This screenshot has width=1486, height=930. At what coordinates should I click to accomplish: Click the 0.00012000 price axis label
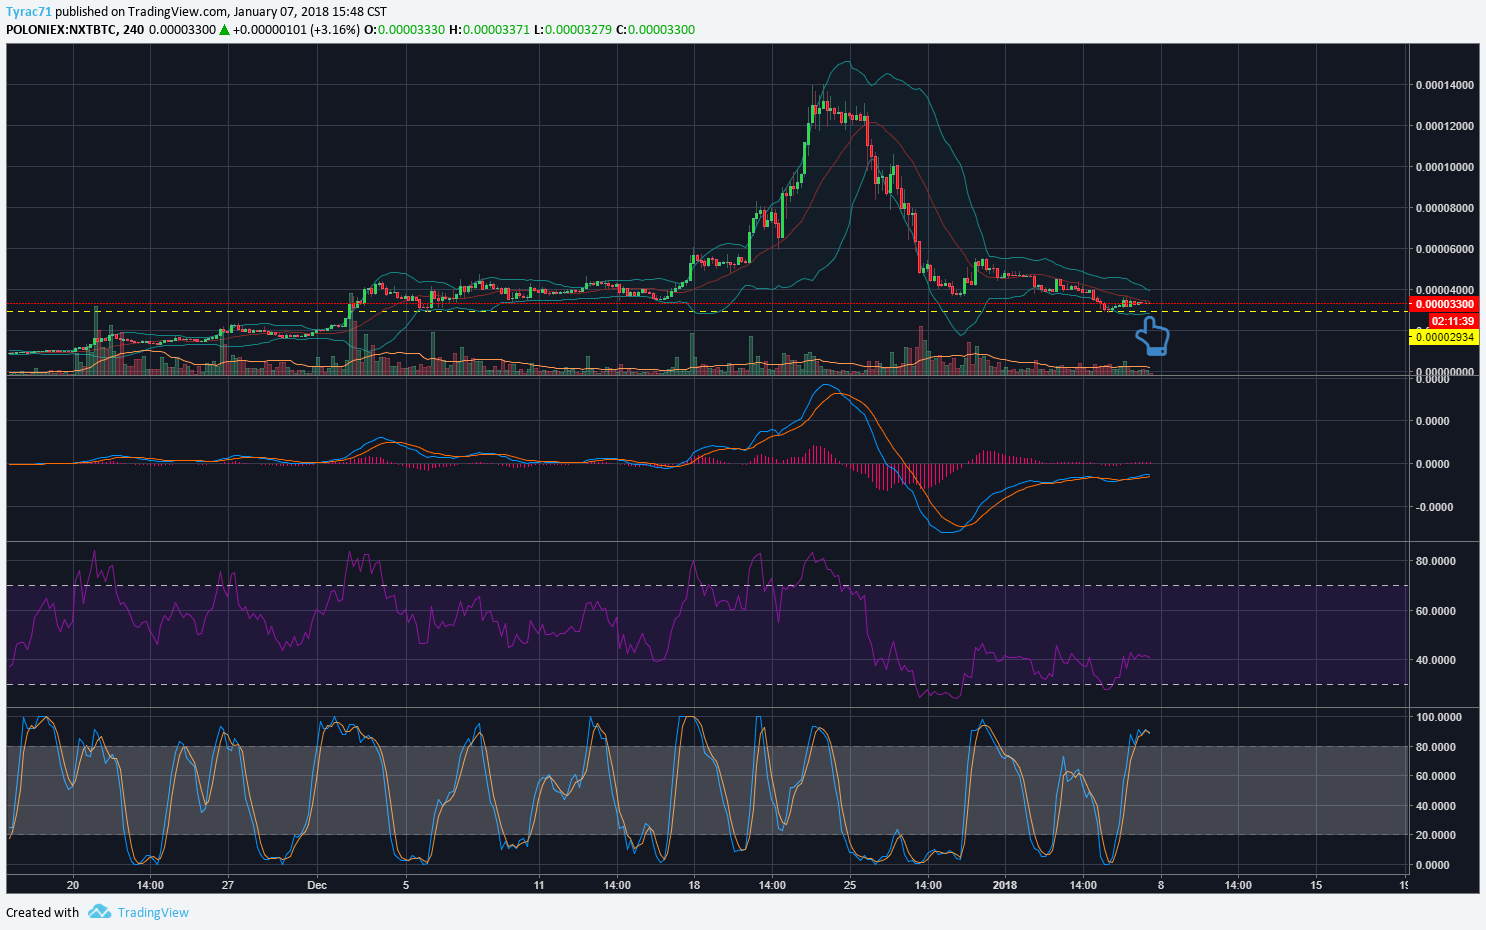pyautogui.click(x=1444, y=126)
